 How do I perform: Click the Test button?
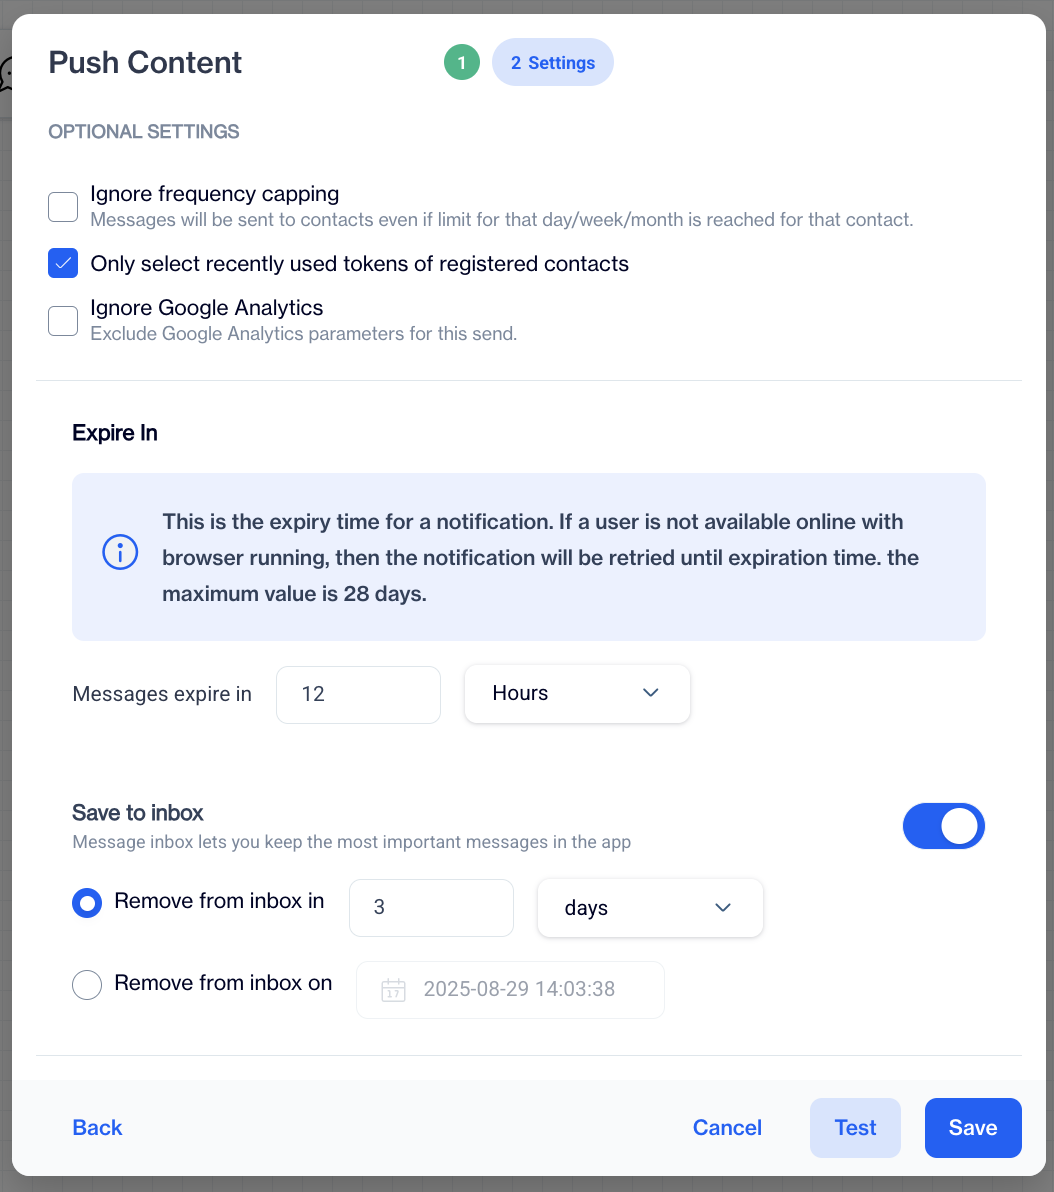(855, 1128)
